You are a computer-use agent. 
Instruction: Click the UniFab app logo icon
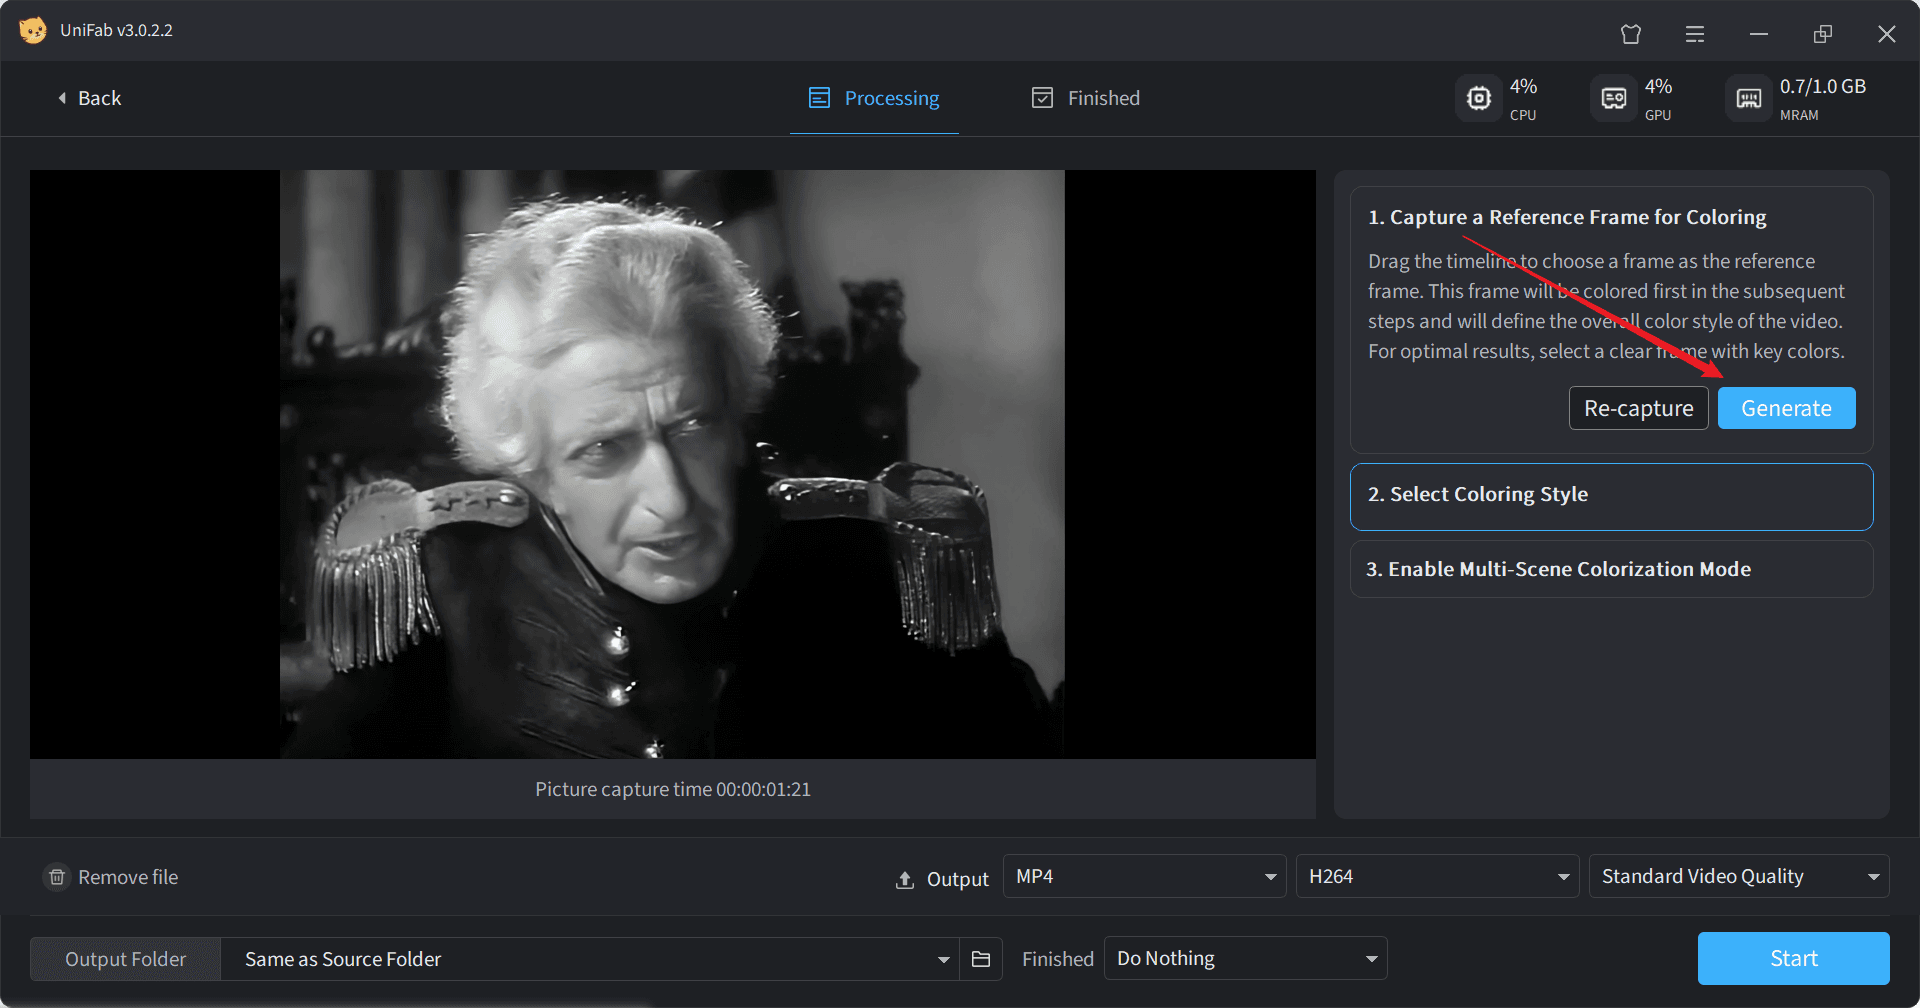click(33, 30)
